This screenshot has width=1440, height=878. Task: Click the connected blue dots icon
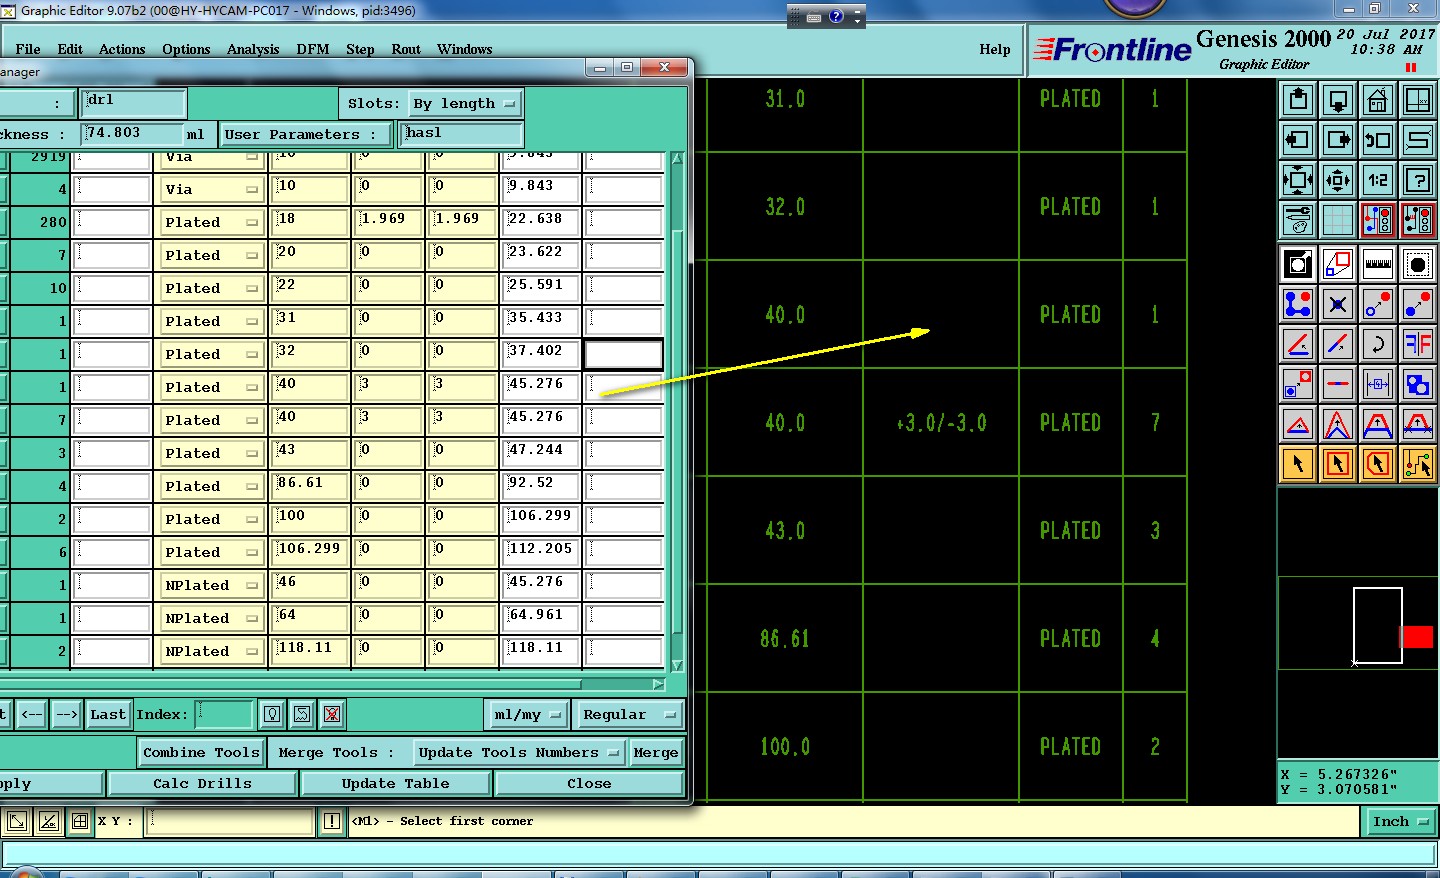click(x=1298, y=304)
